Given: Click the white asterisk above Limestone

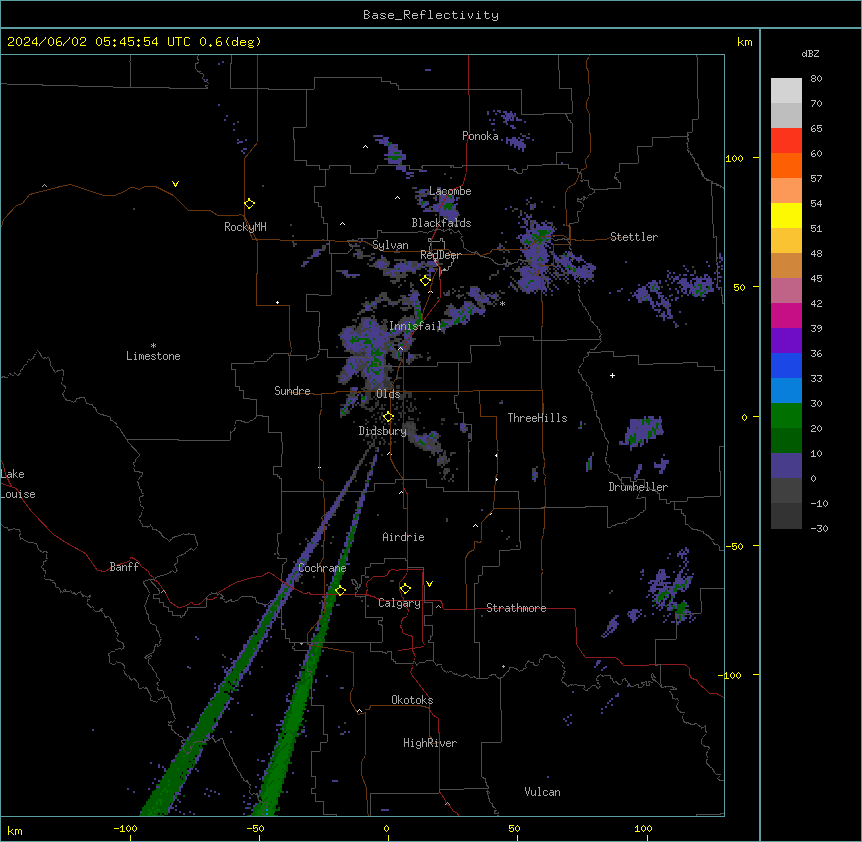Looking at the screenshot, I should coord(153,346).
